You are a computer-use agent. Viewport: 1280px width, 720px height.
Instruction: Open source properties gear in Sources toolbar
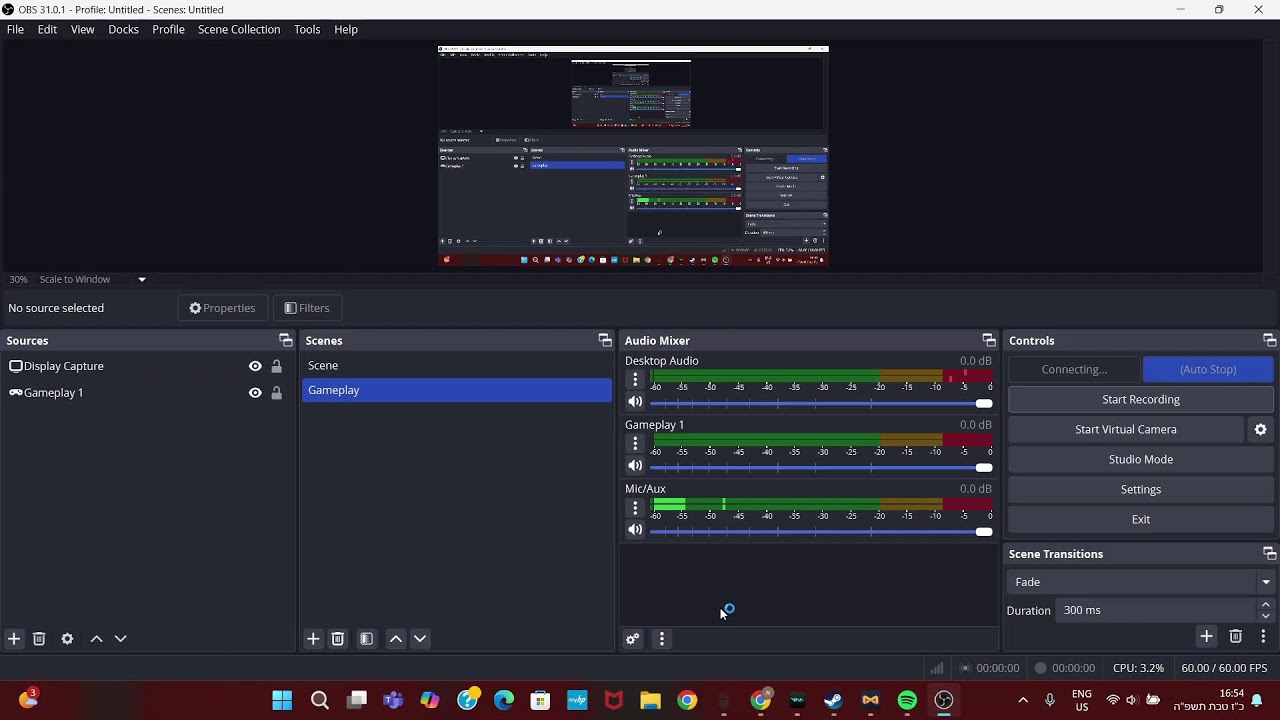pos(67,638)
